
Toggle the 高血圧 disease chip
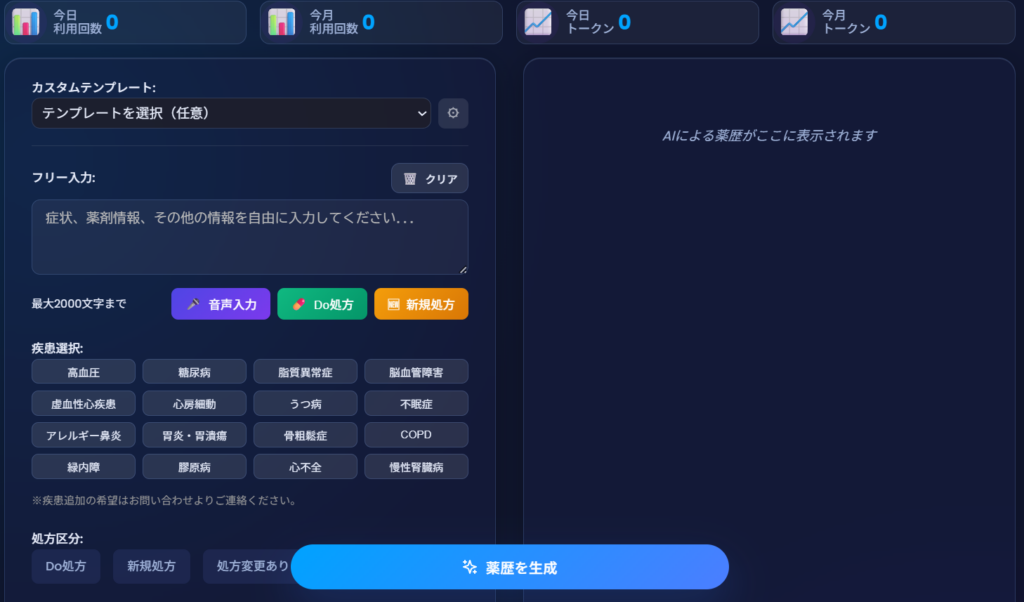tap(83, 372)
